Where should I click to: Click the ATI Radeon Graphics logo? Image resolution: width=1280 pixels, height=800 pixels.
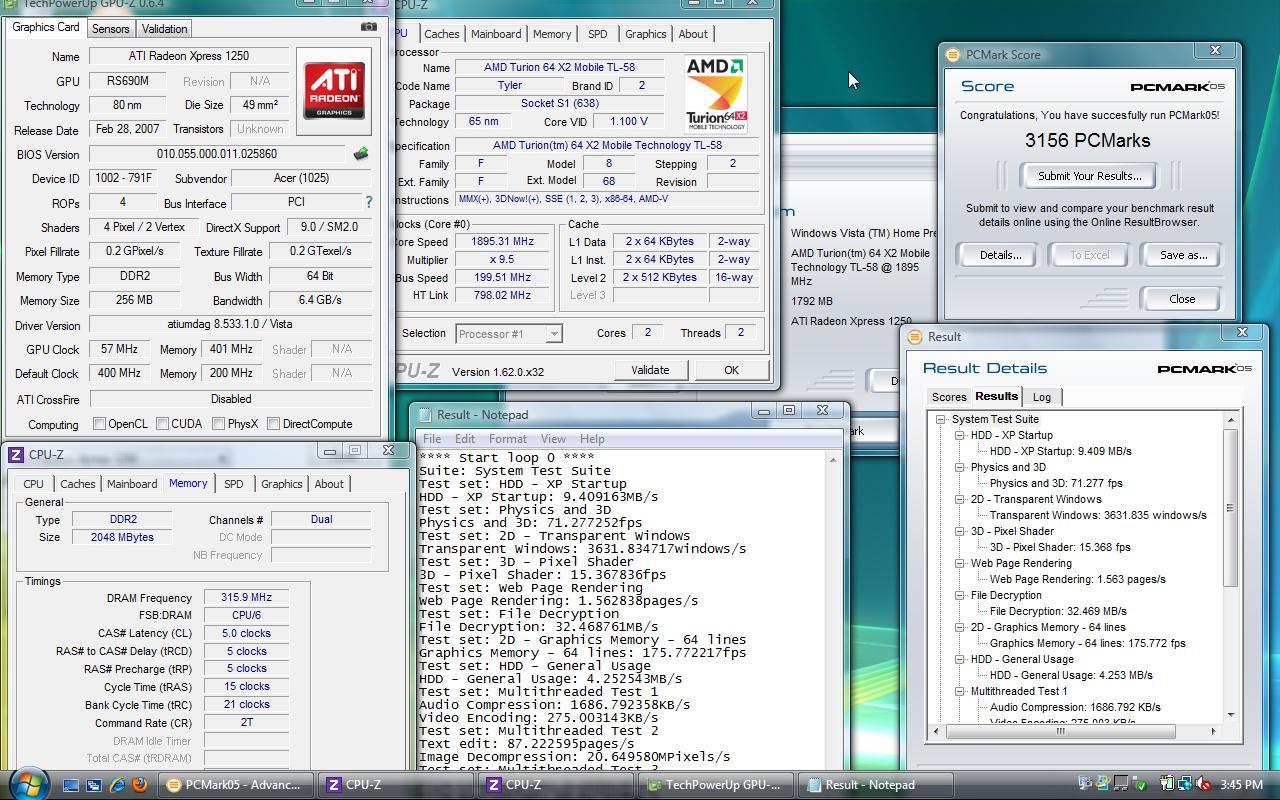point(334,91)
